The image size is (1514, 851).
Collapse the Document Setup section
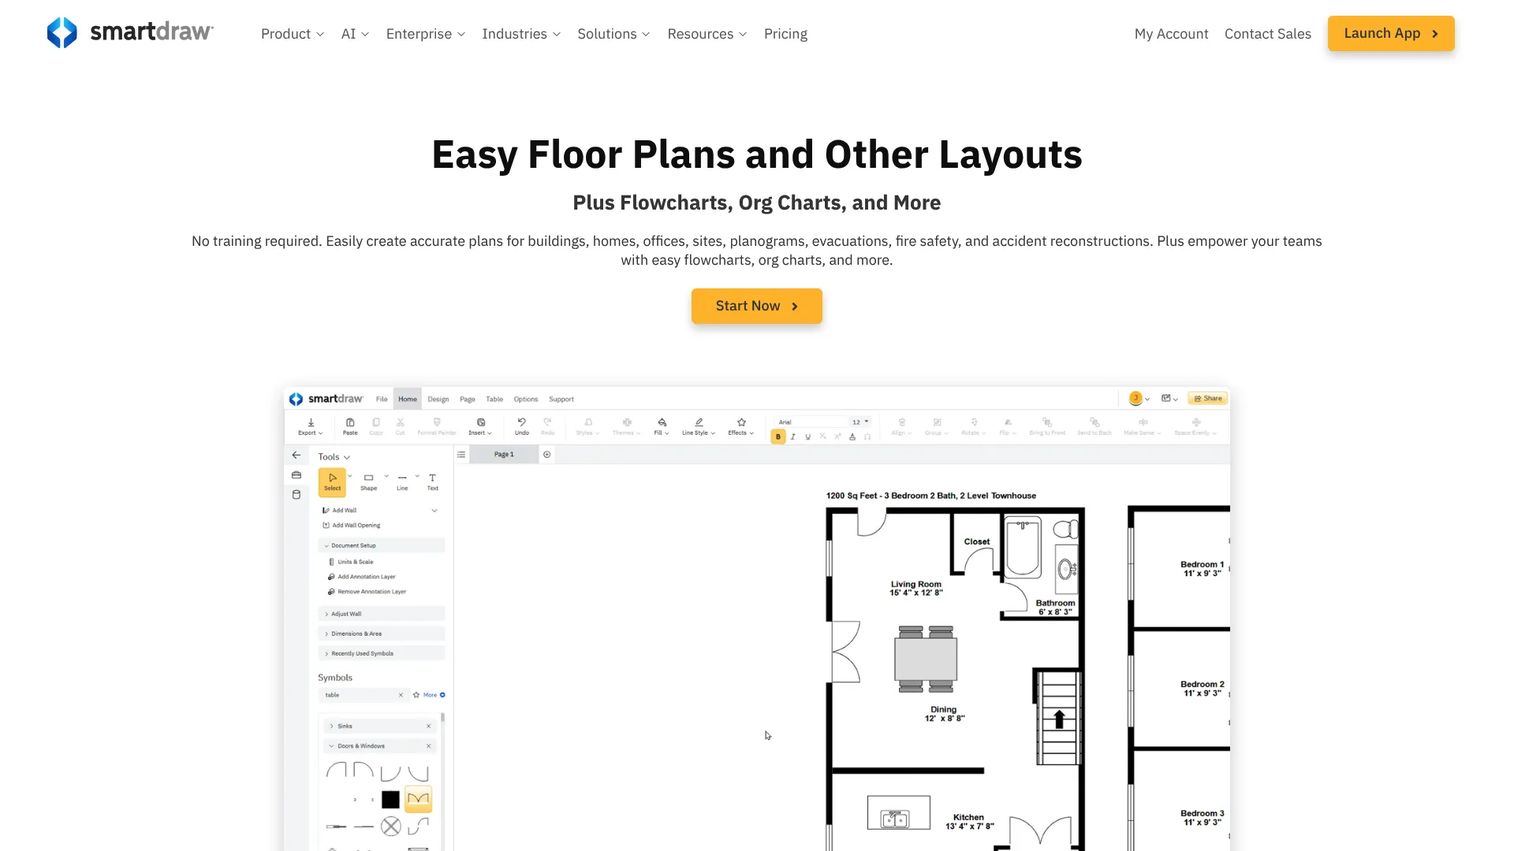tap(381, 545)
